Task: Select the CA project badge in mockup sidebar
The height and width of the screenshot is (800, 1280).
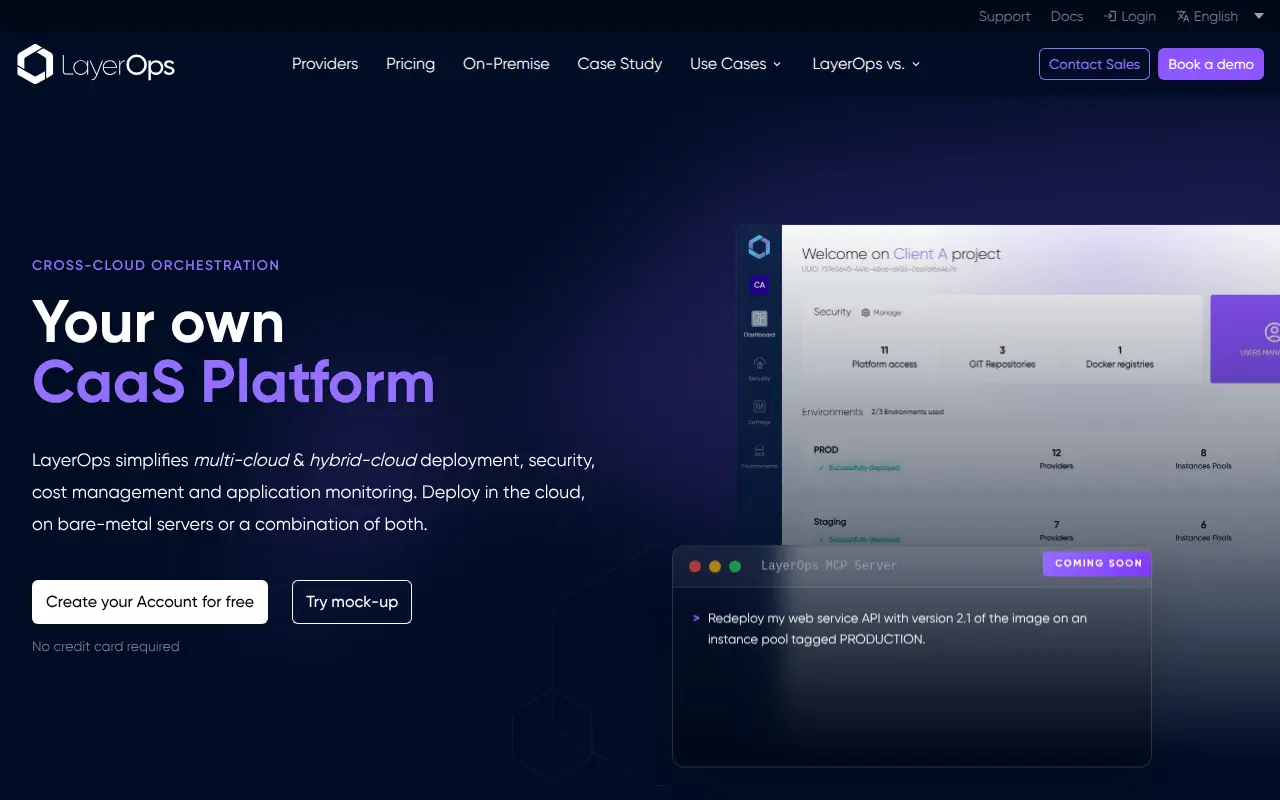Action: 759,285
